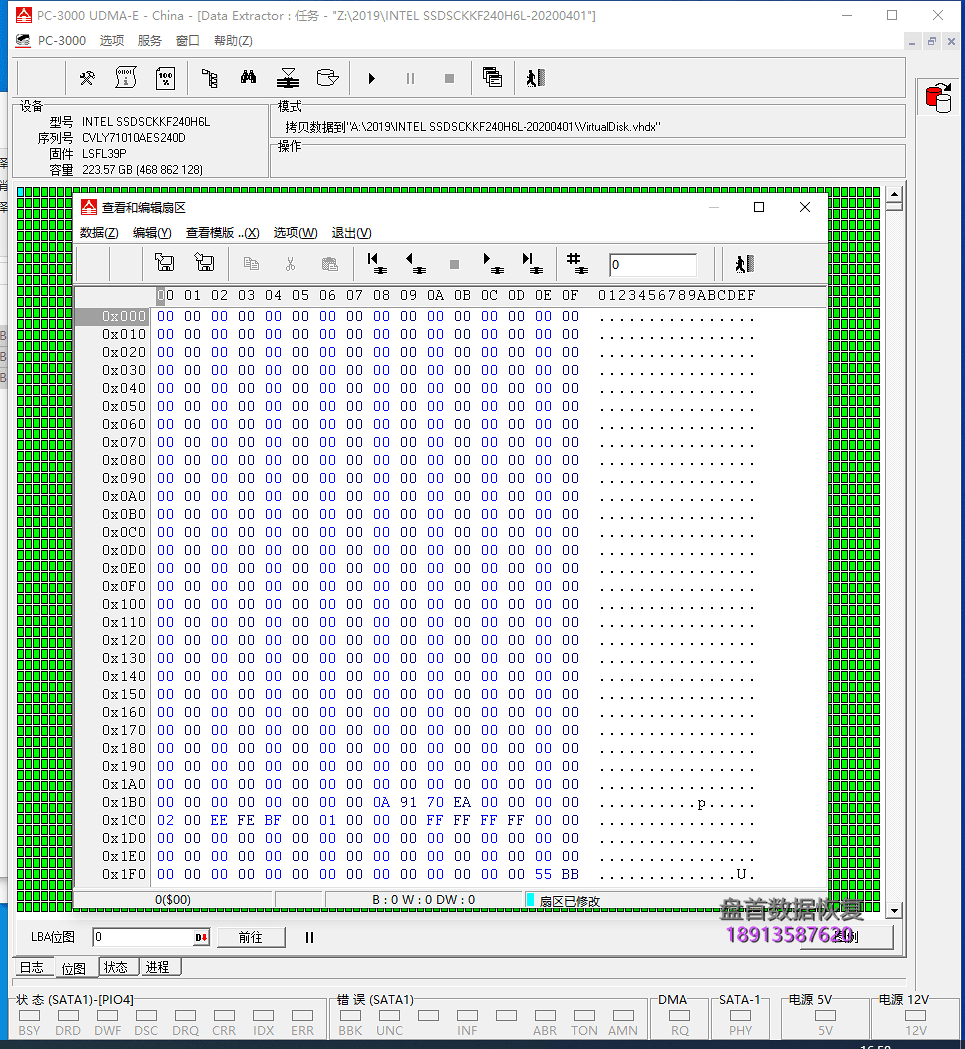Click the 扇区已修改 status indicator

(563, 900)
